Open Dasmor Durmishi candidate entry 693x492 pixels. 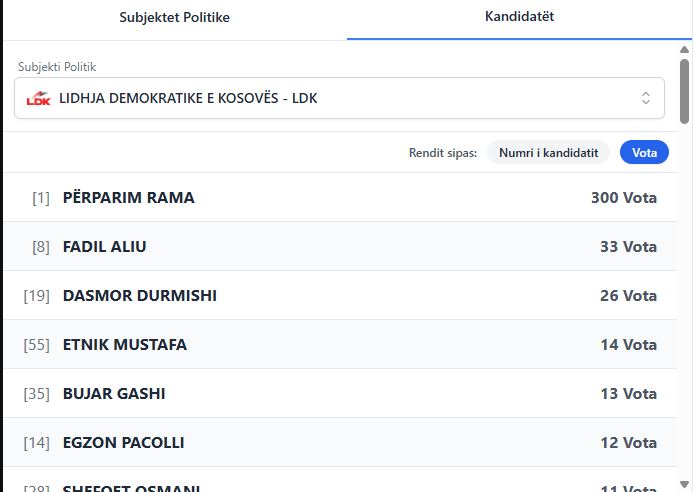(140, 296)
